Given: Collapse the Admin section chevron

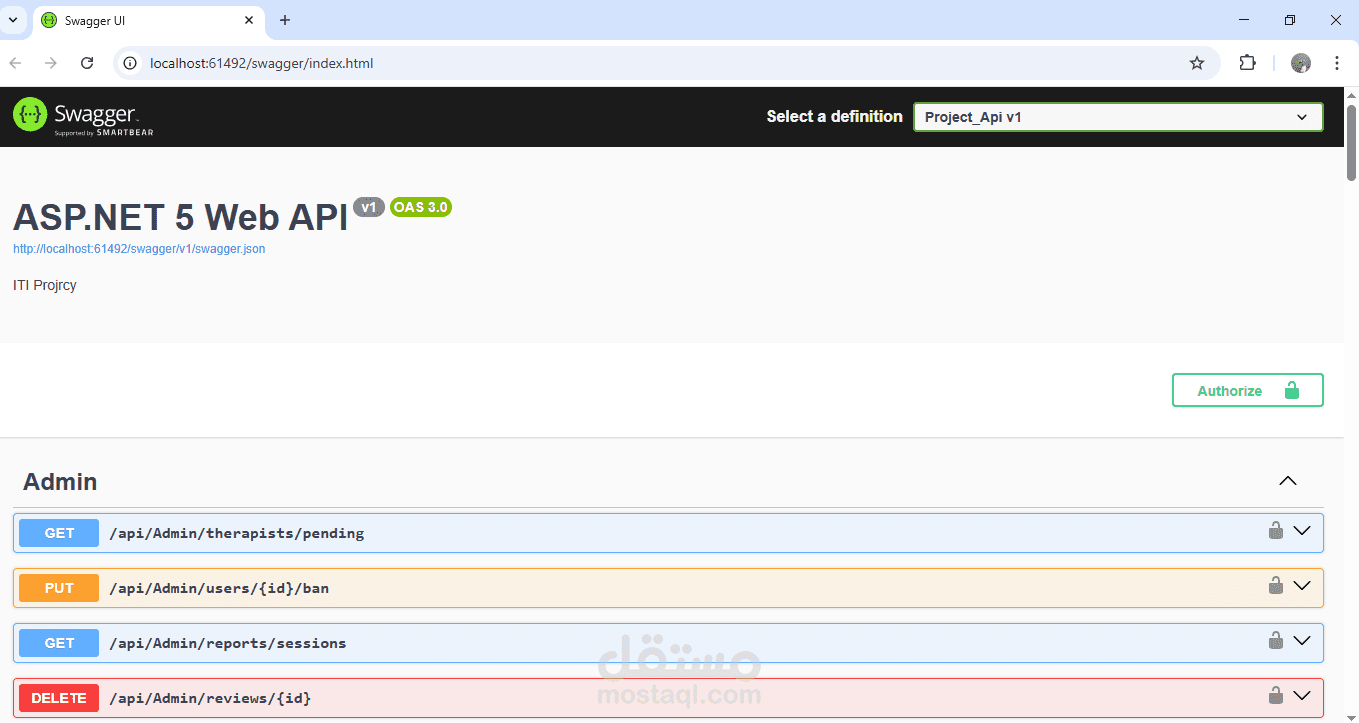Looking at the screenshot, I should point(1288,481).
